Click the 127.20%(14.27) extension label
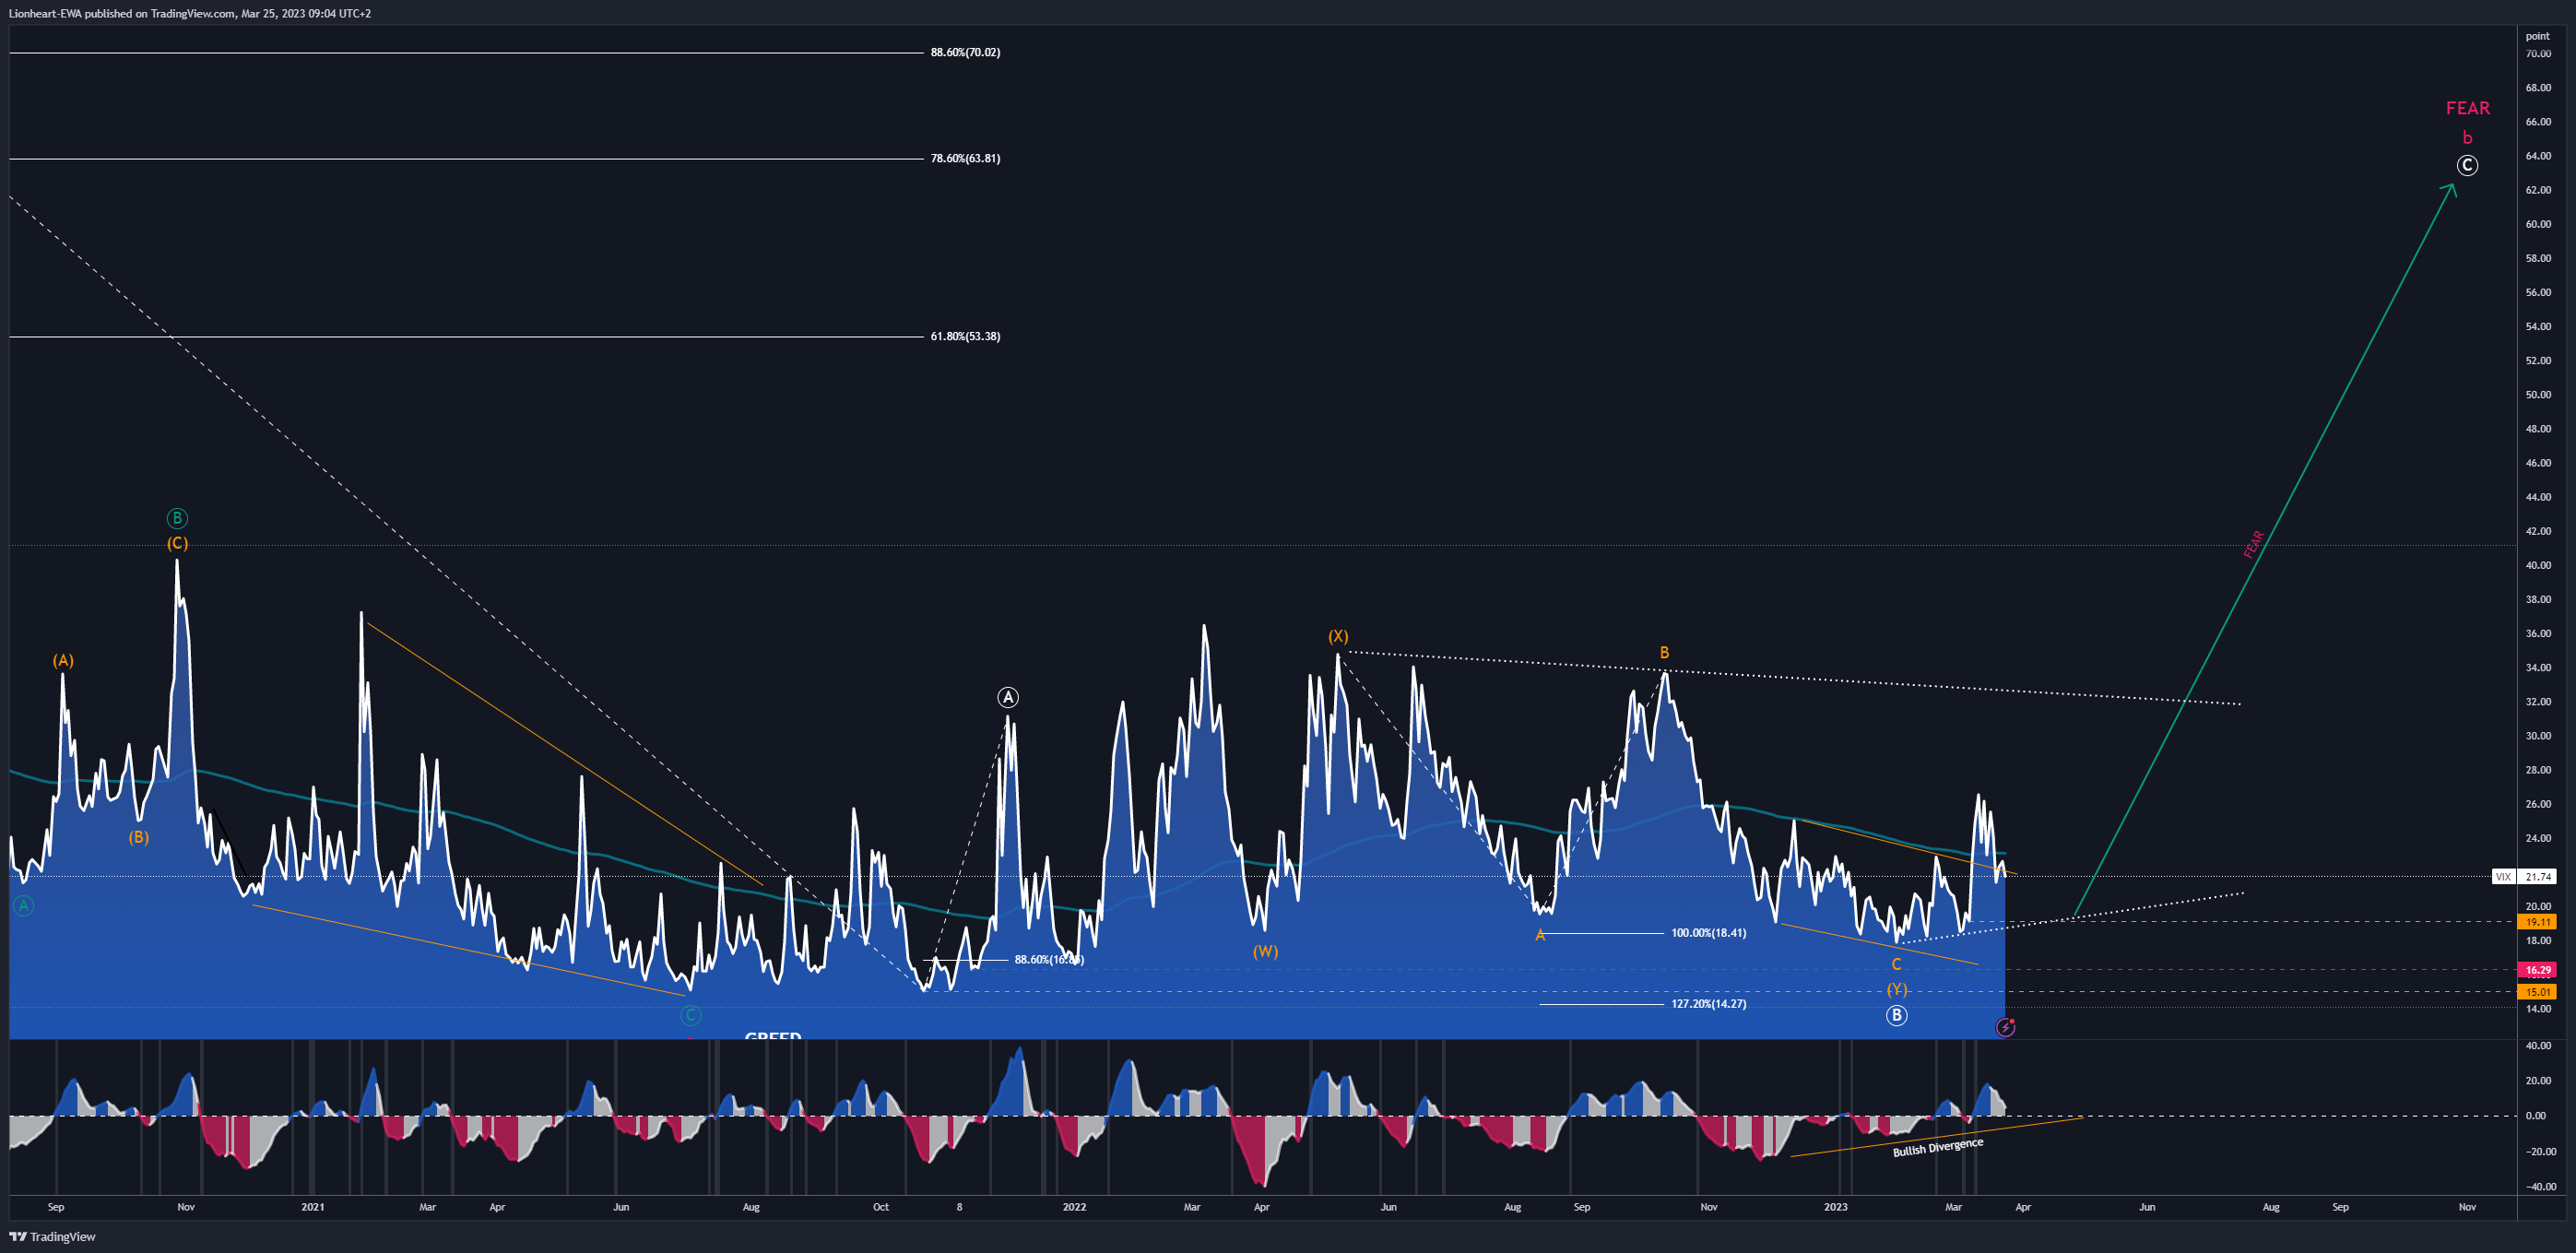Viewport: 2576px width, 1253px height. (x=1709, y=1004)
